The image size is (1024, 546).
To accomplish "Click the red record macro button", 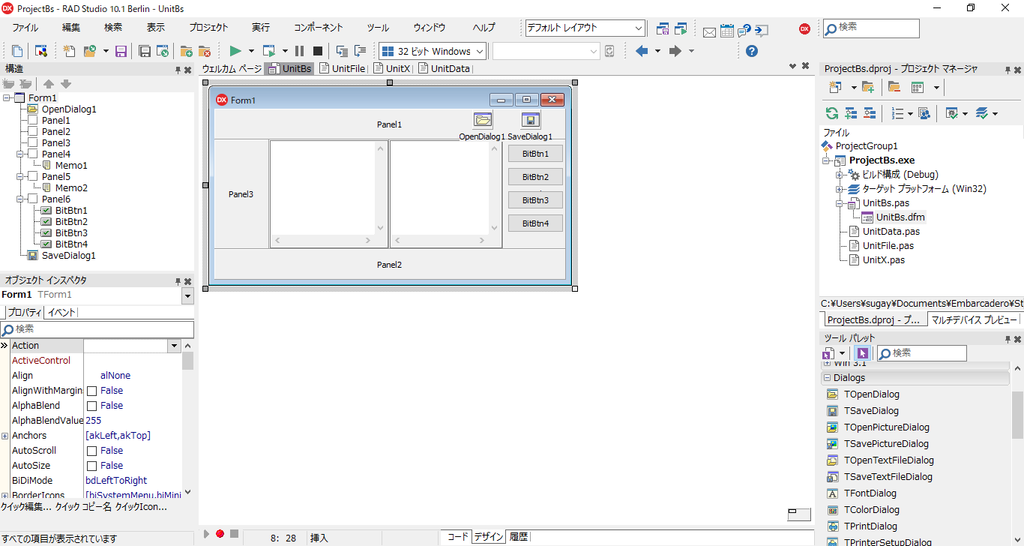I will (220, 534).
